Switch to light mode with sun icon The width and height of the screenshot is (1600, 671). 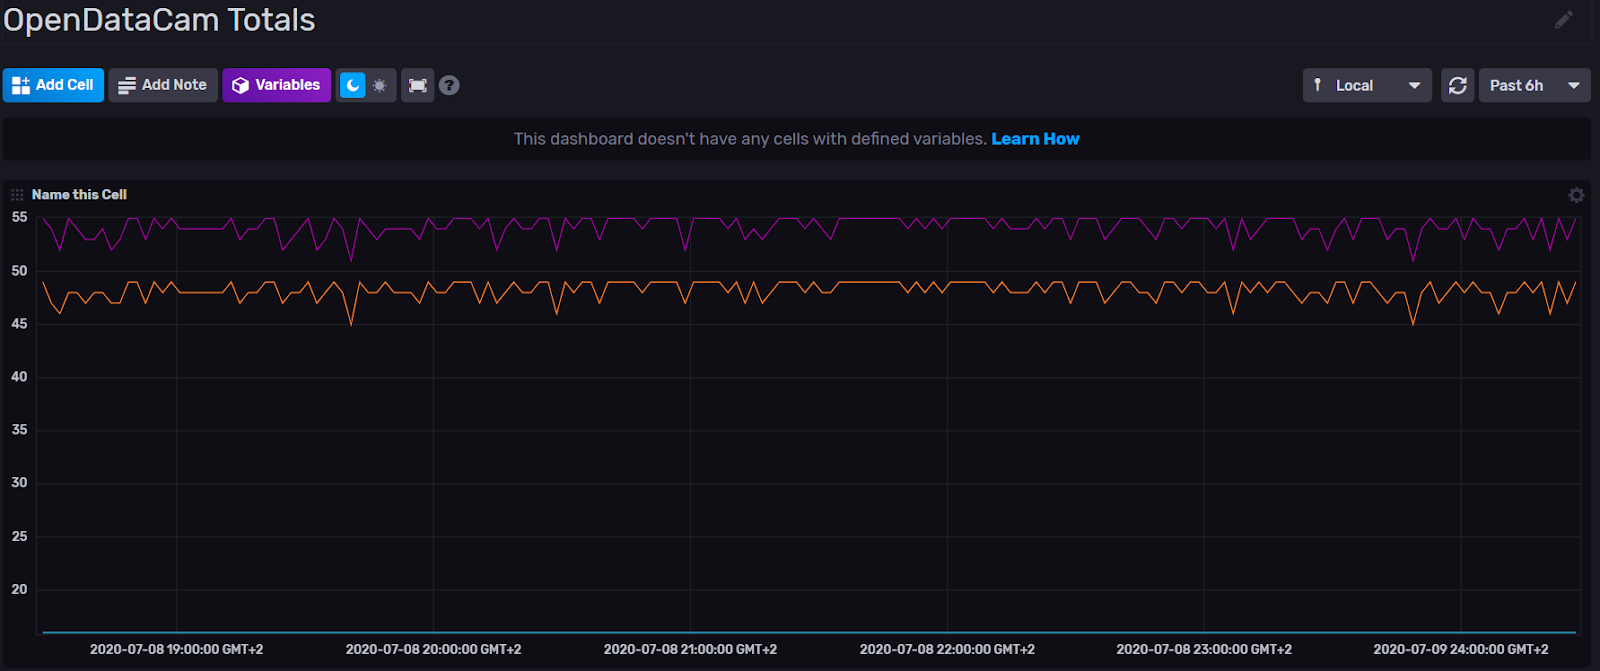point(380,85)
